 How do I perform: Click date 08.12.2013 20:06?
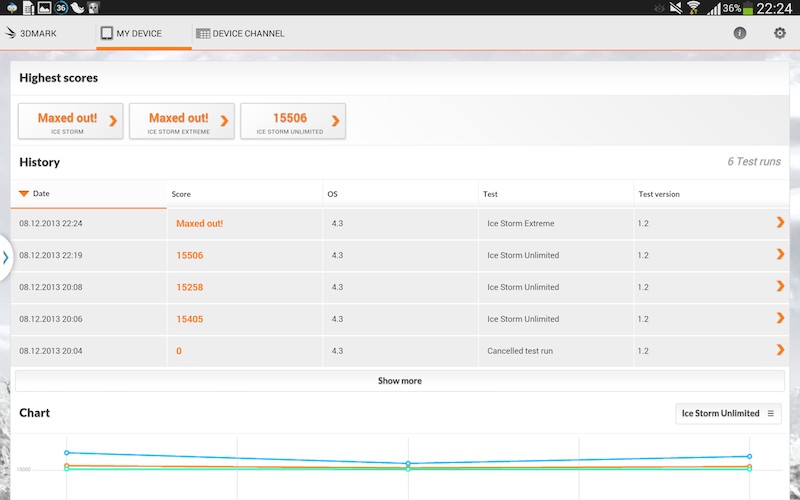point(51,319)
